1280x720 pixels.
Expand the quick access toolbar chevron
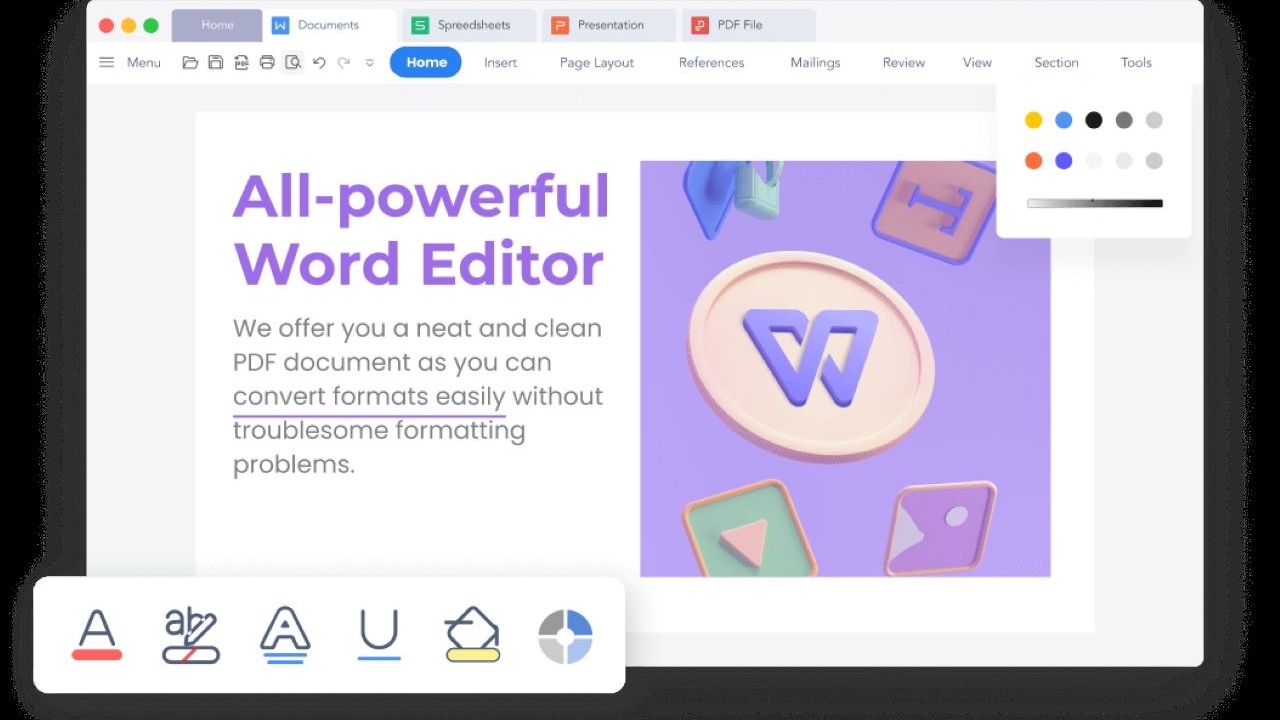(369, 62)
